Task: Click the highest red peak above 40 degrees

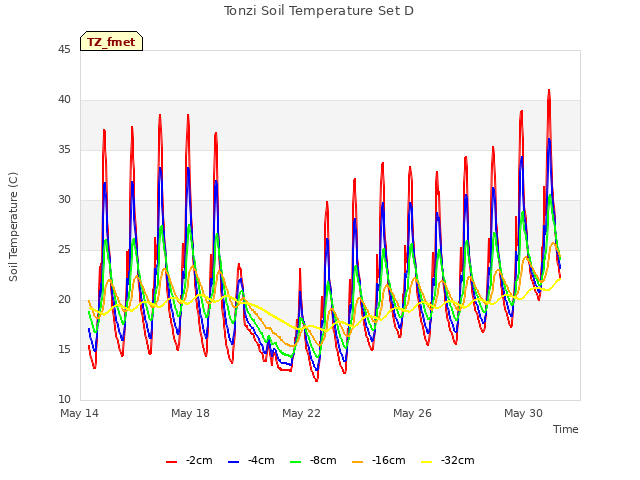Action: [x=549, y=91]
